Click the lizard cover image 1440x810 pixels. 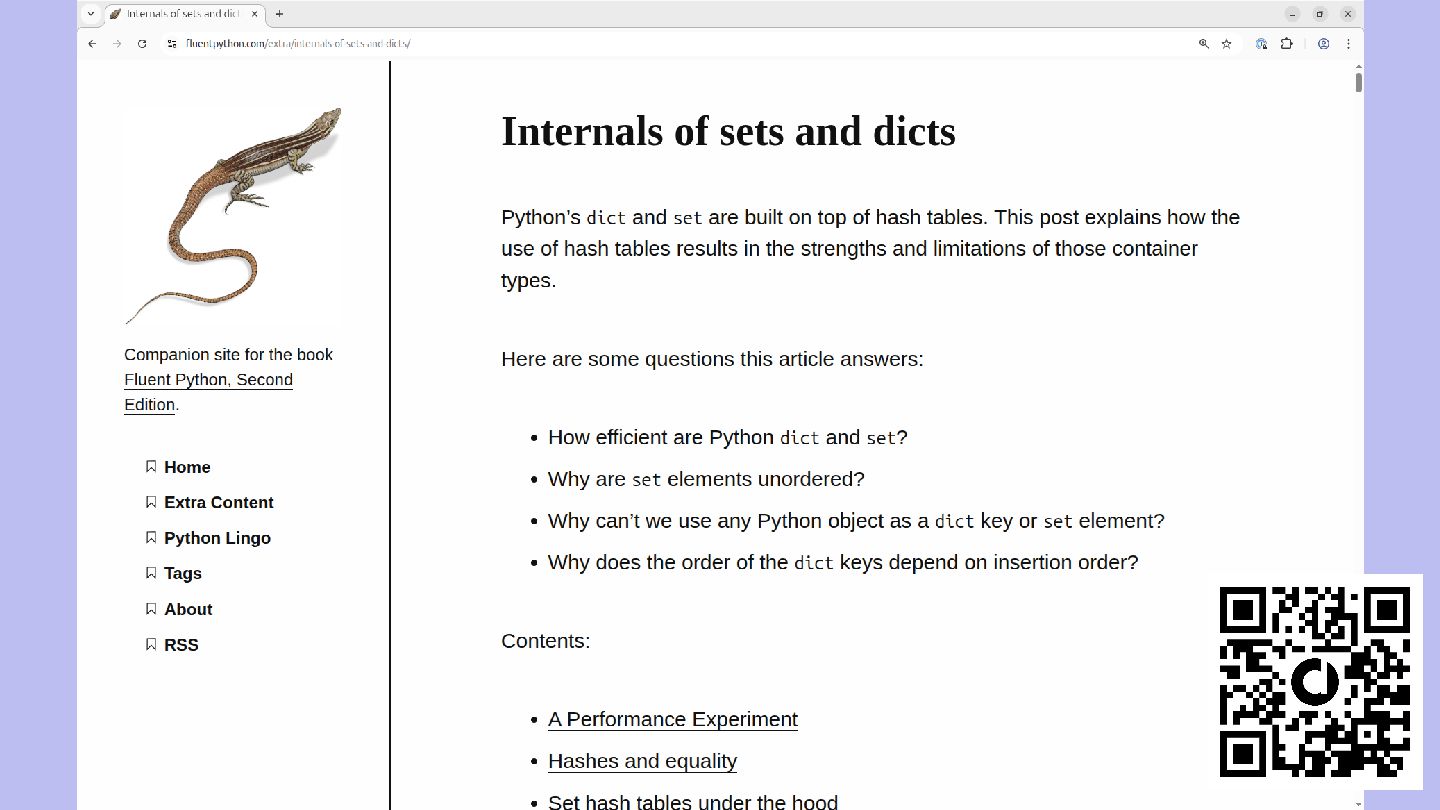(x=233, y=216)
